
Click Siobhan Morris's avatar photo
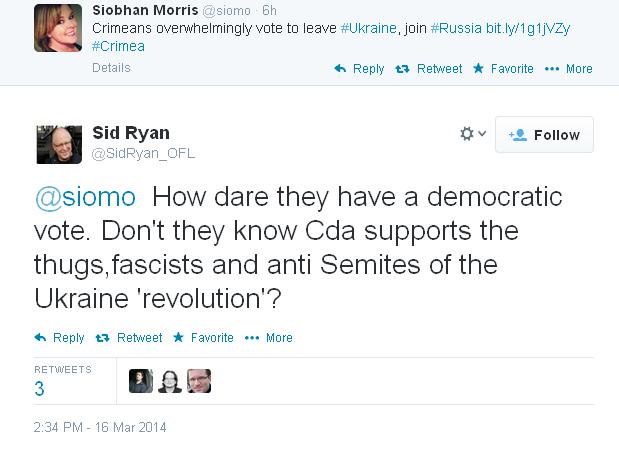tap(58, 28)
